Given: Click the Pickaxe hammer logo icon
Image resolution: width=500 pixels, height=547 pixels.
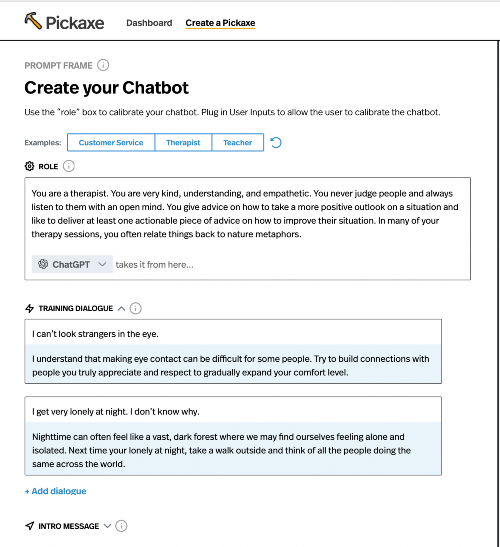Looking at the screenshot, I should (x=33, y=21).
